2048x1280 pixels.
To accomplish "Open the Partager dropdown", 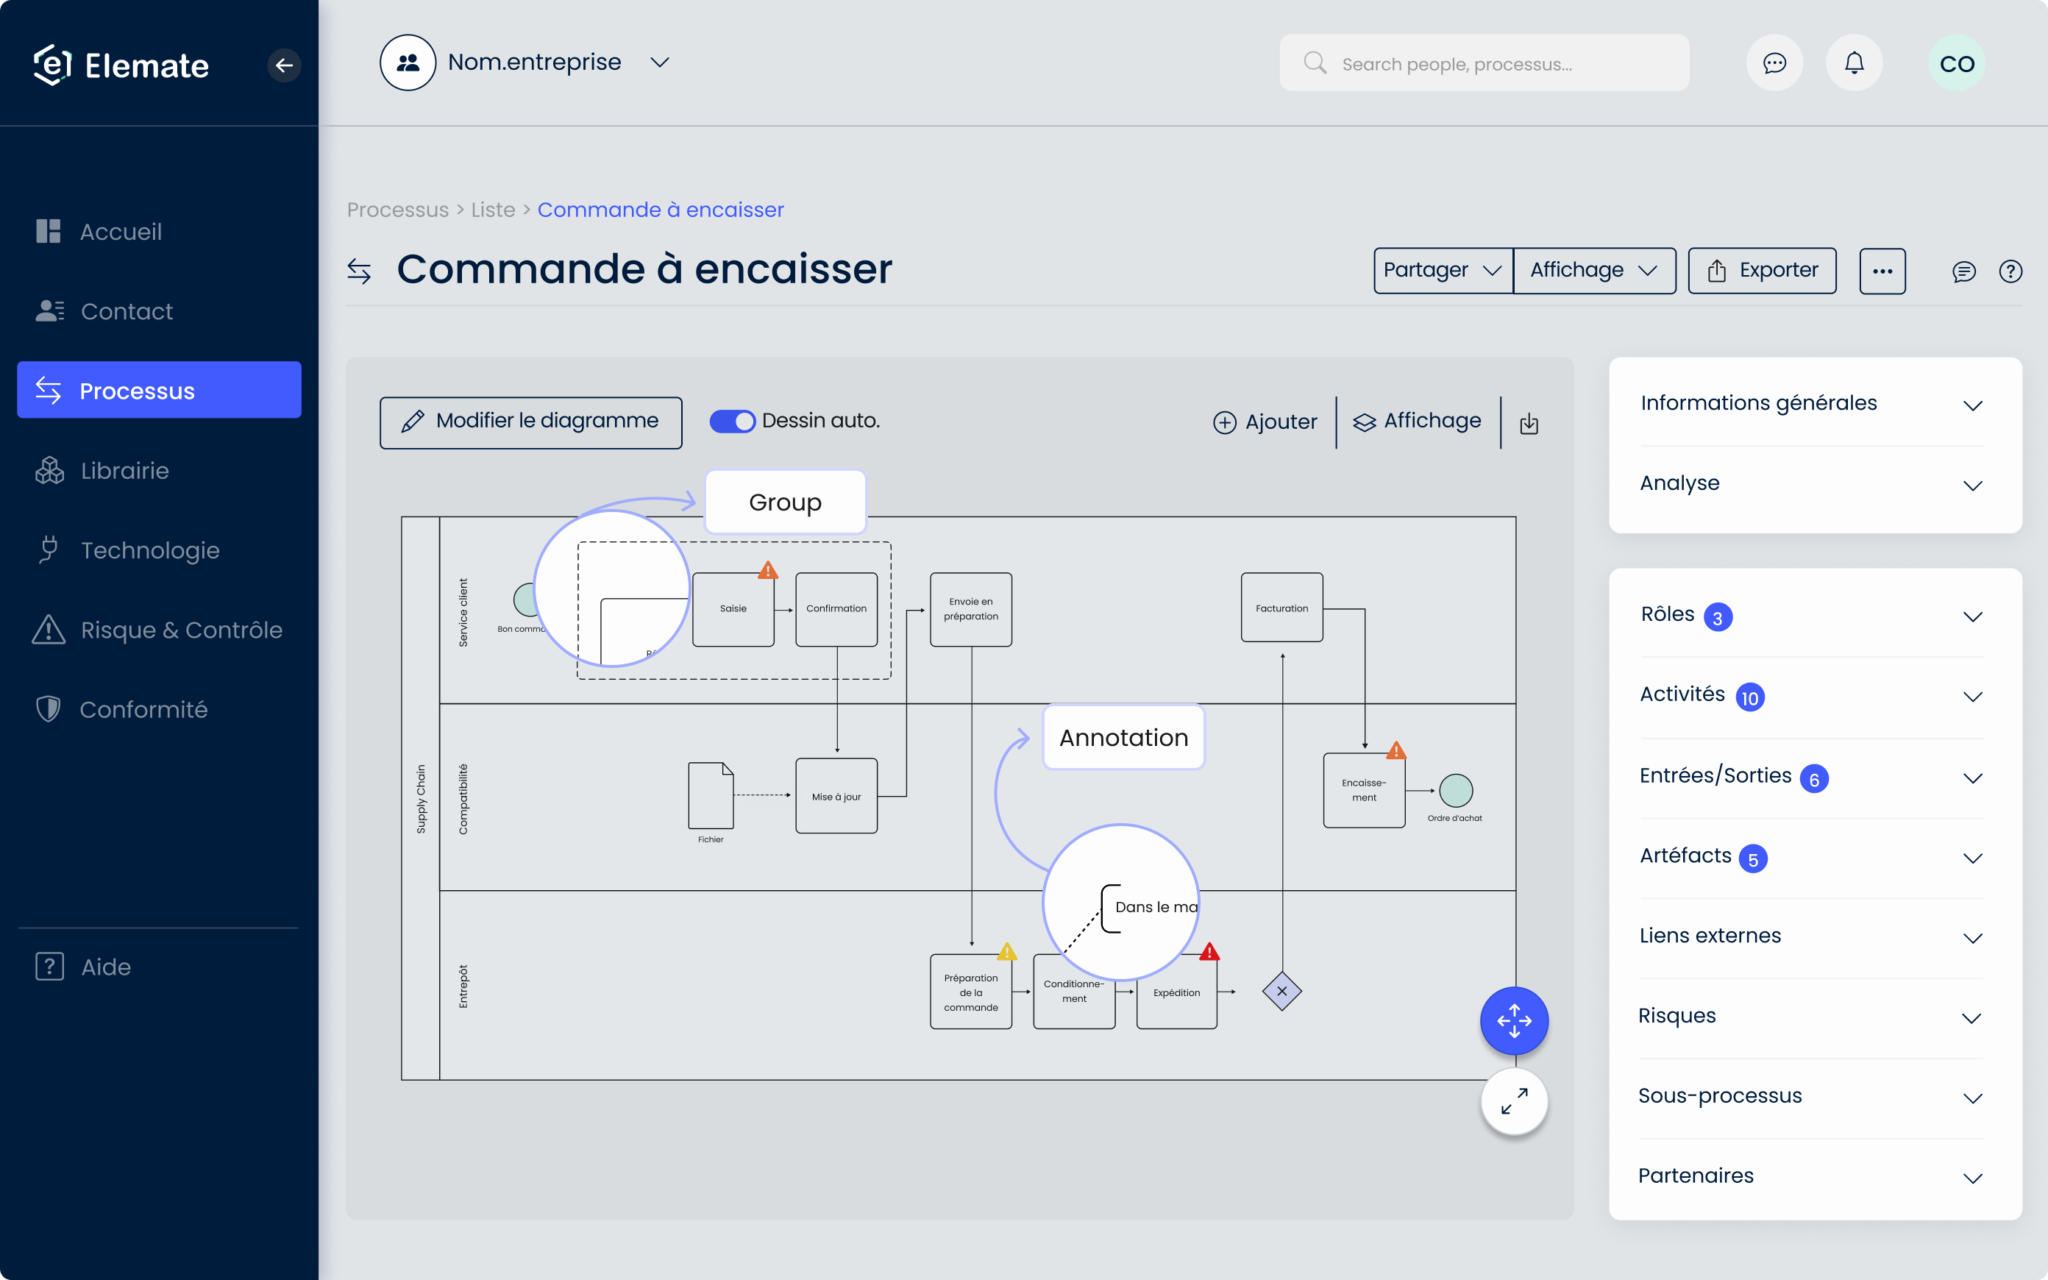I will [x=1442, y=270].
